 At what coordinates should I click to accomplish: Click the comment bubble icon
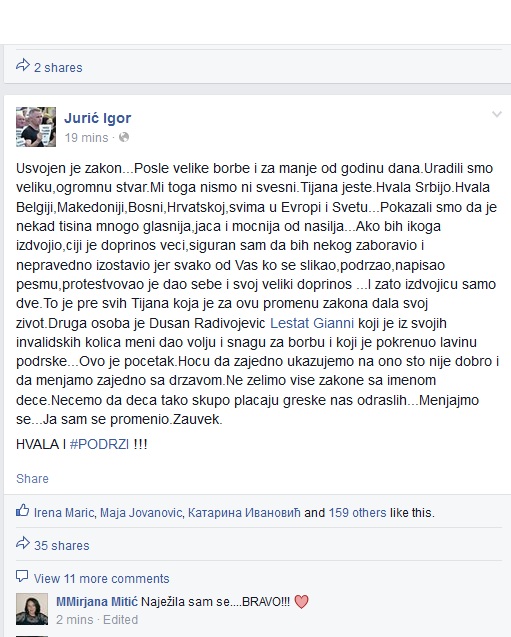[22, 576]
